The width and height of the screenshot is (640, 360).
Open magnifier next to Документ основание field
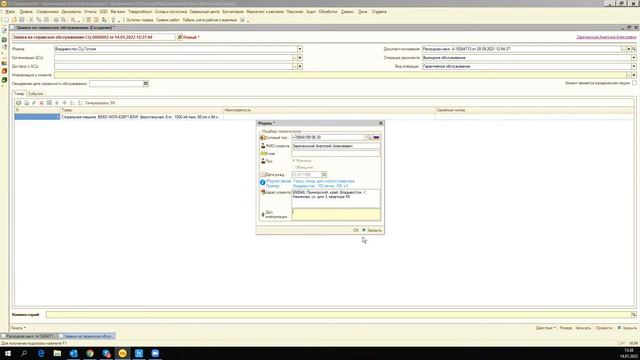pos(634,49)
